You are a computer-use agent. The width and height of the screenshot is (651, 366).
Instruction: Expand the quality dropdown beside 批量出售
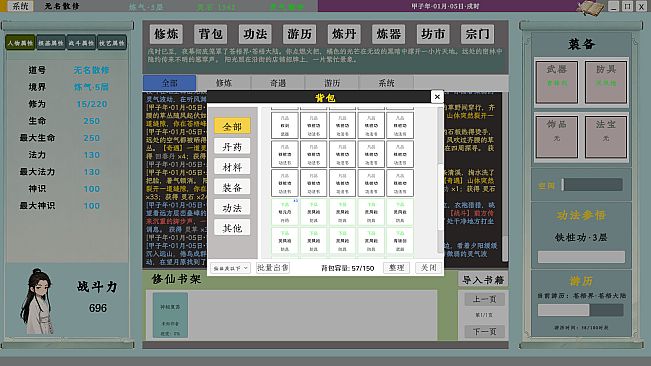click(230, 268)
